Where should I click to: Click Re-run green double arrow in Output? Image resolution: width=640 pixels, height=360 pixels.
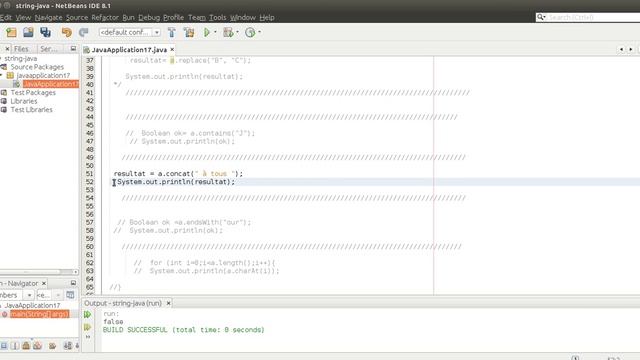tap(87, 314)
